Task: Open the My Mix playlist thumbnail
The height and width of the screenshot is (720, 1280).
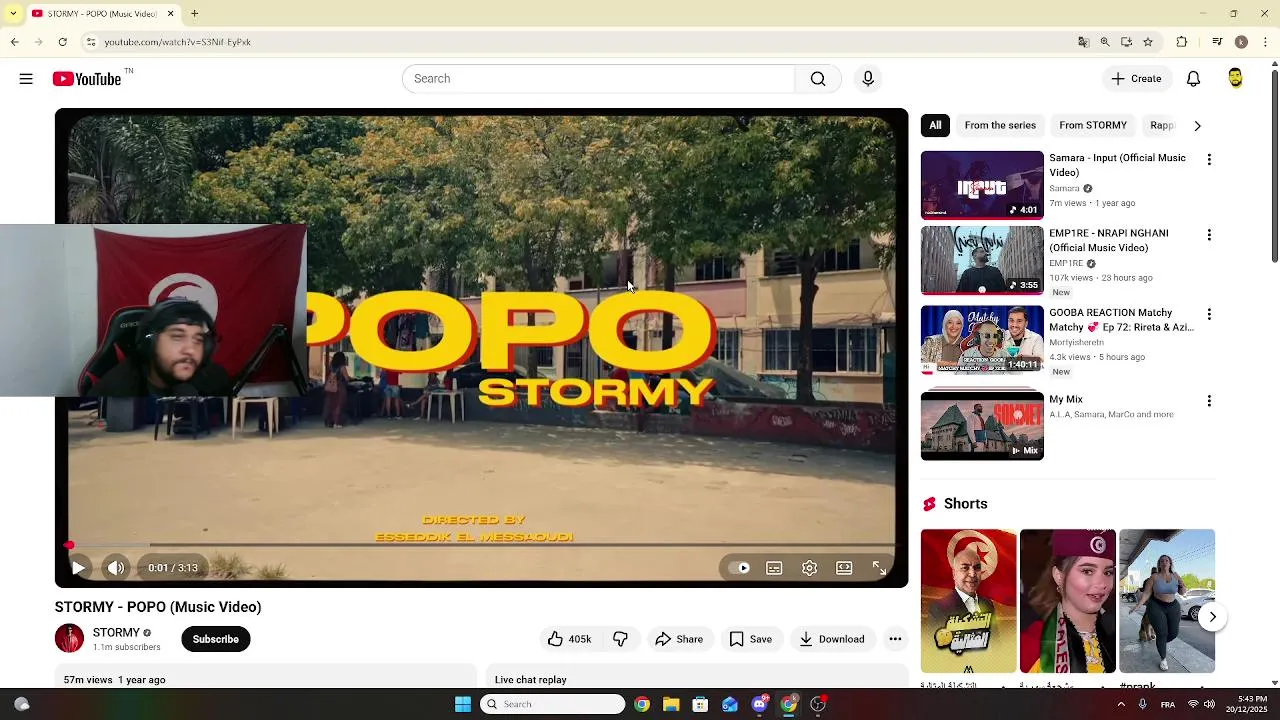Action: point(982,426)
